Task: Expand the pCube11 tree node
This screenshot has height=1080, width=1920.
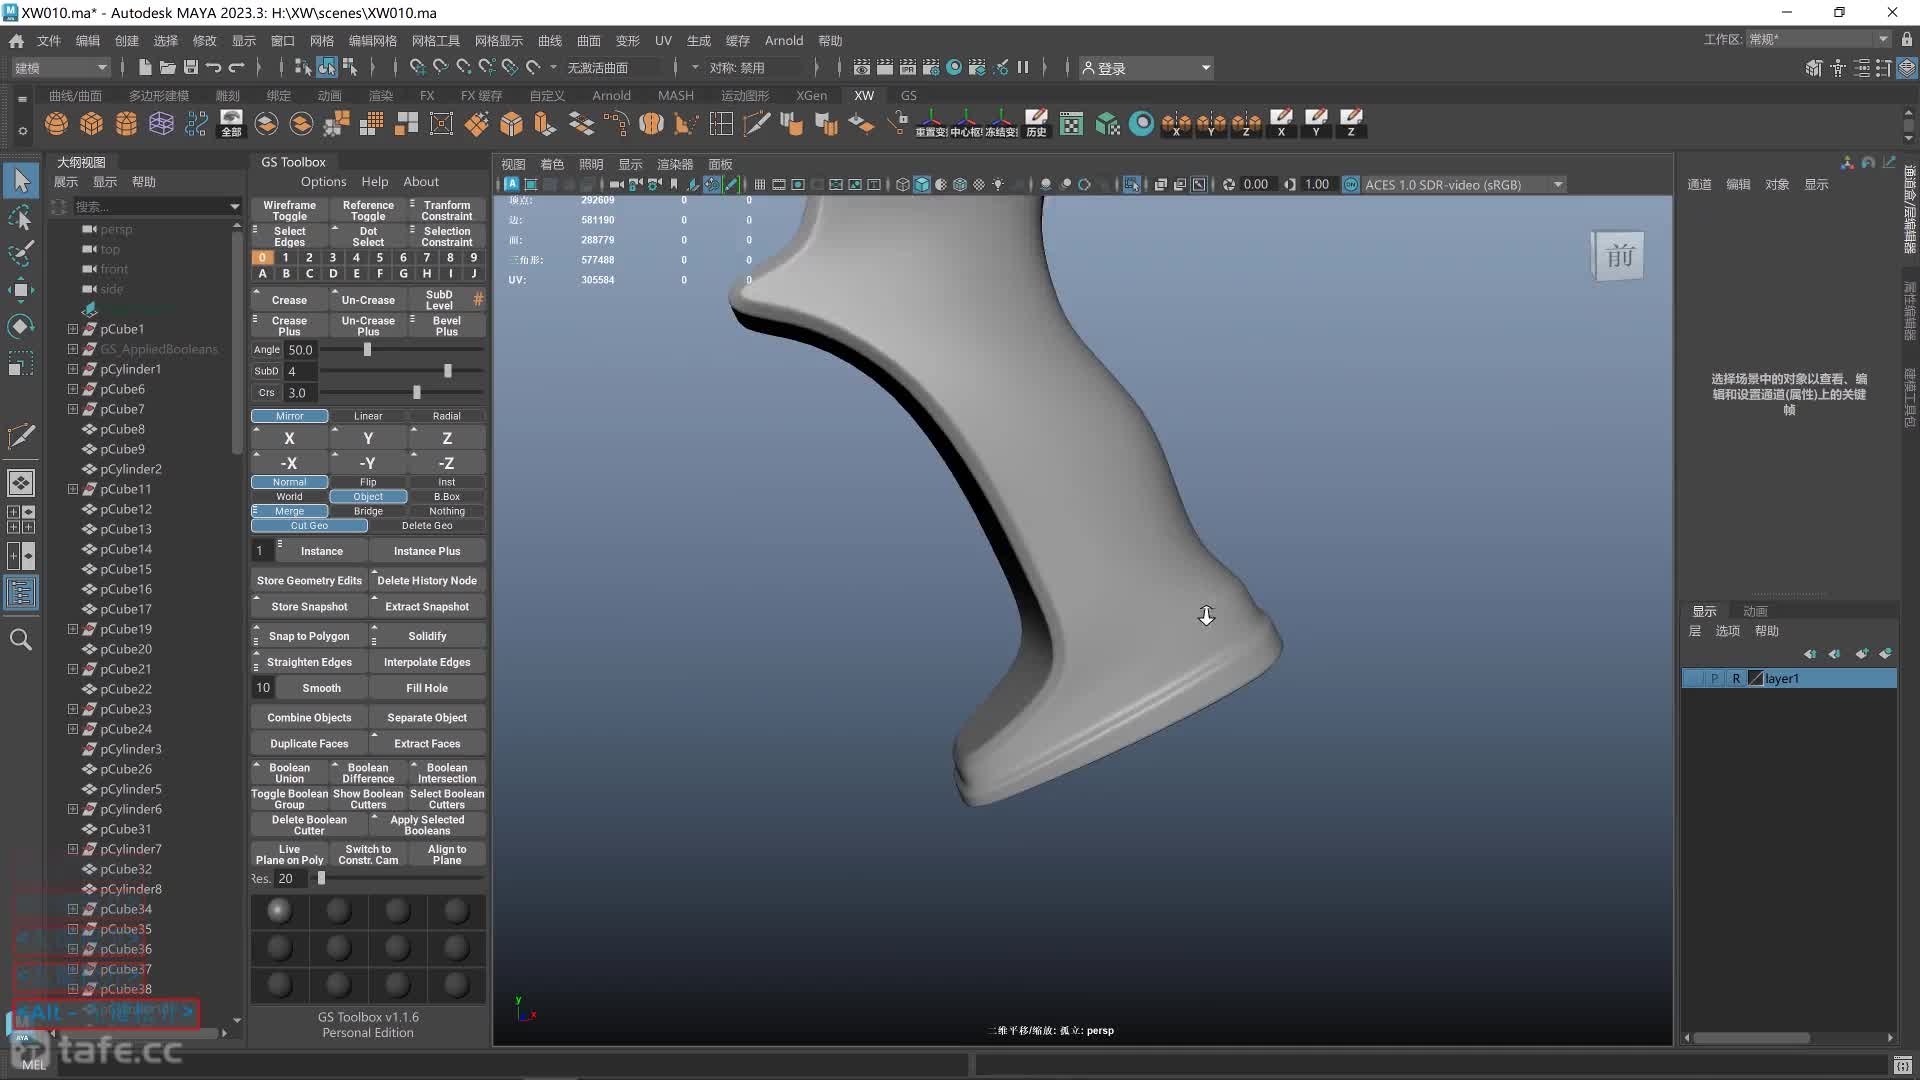Action: click(72, 489)
